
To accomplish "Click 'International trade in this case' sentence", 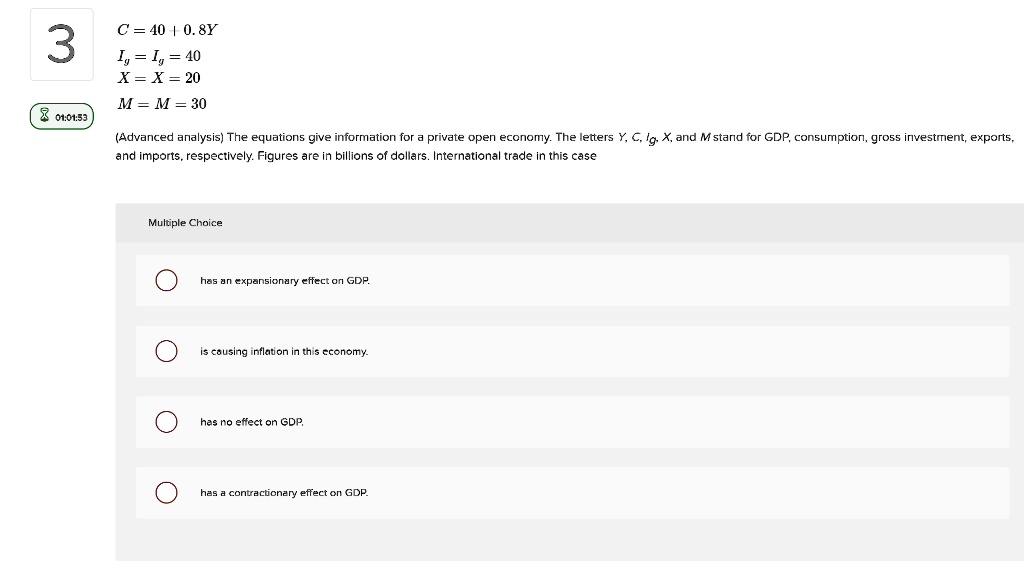I will tap(514, 156).
